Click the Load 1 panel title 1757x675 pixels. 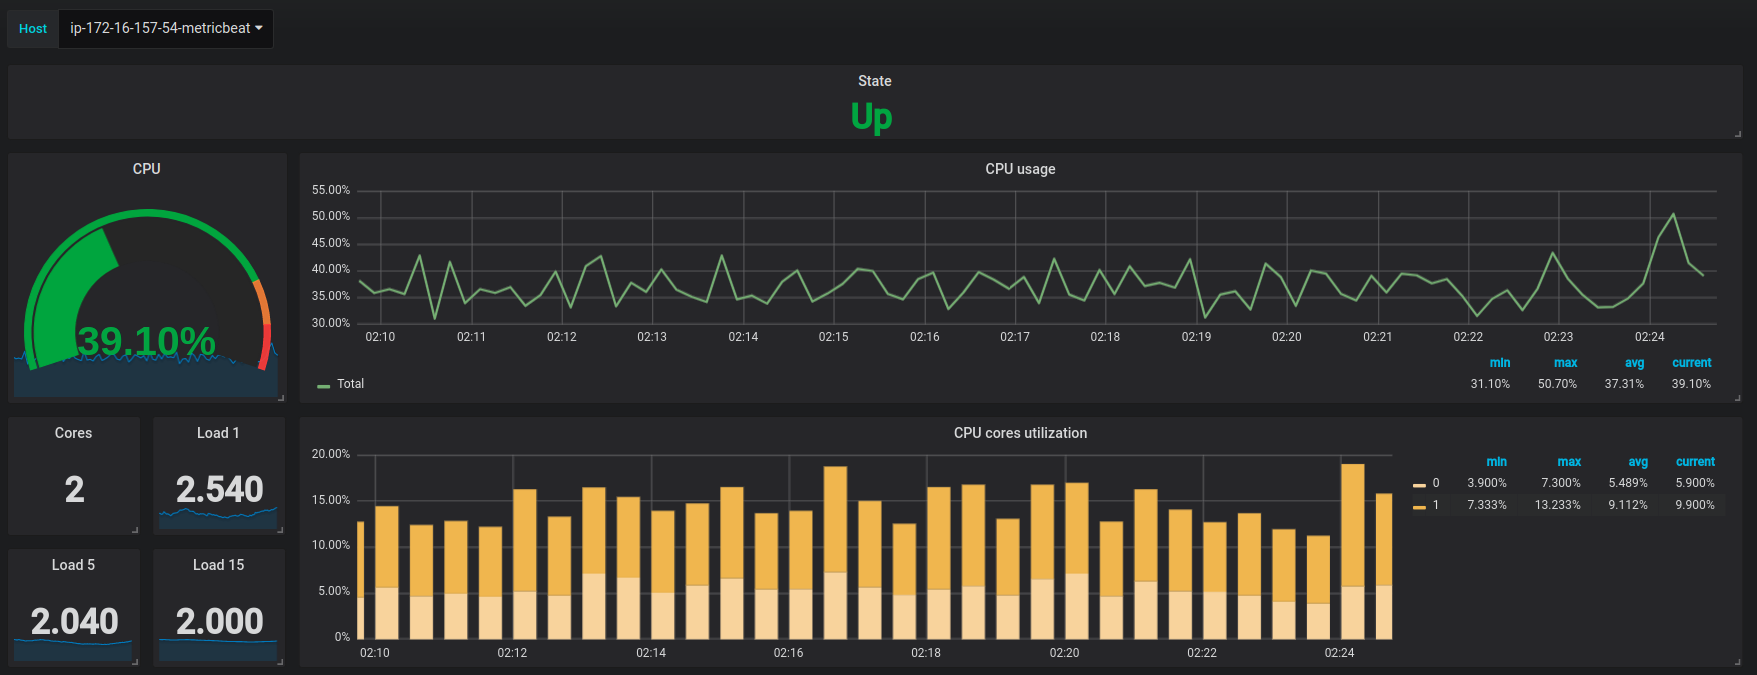[218, 433]
